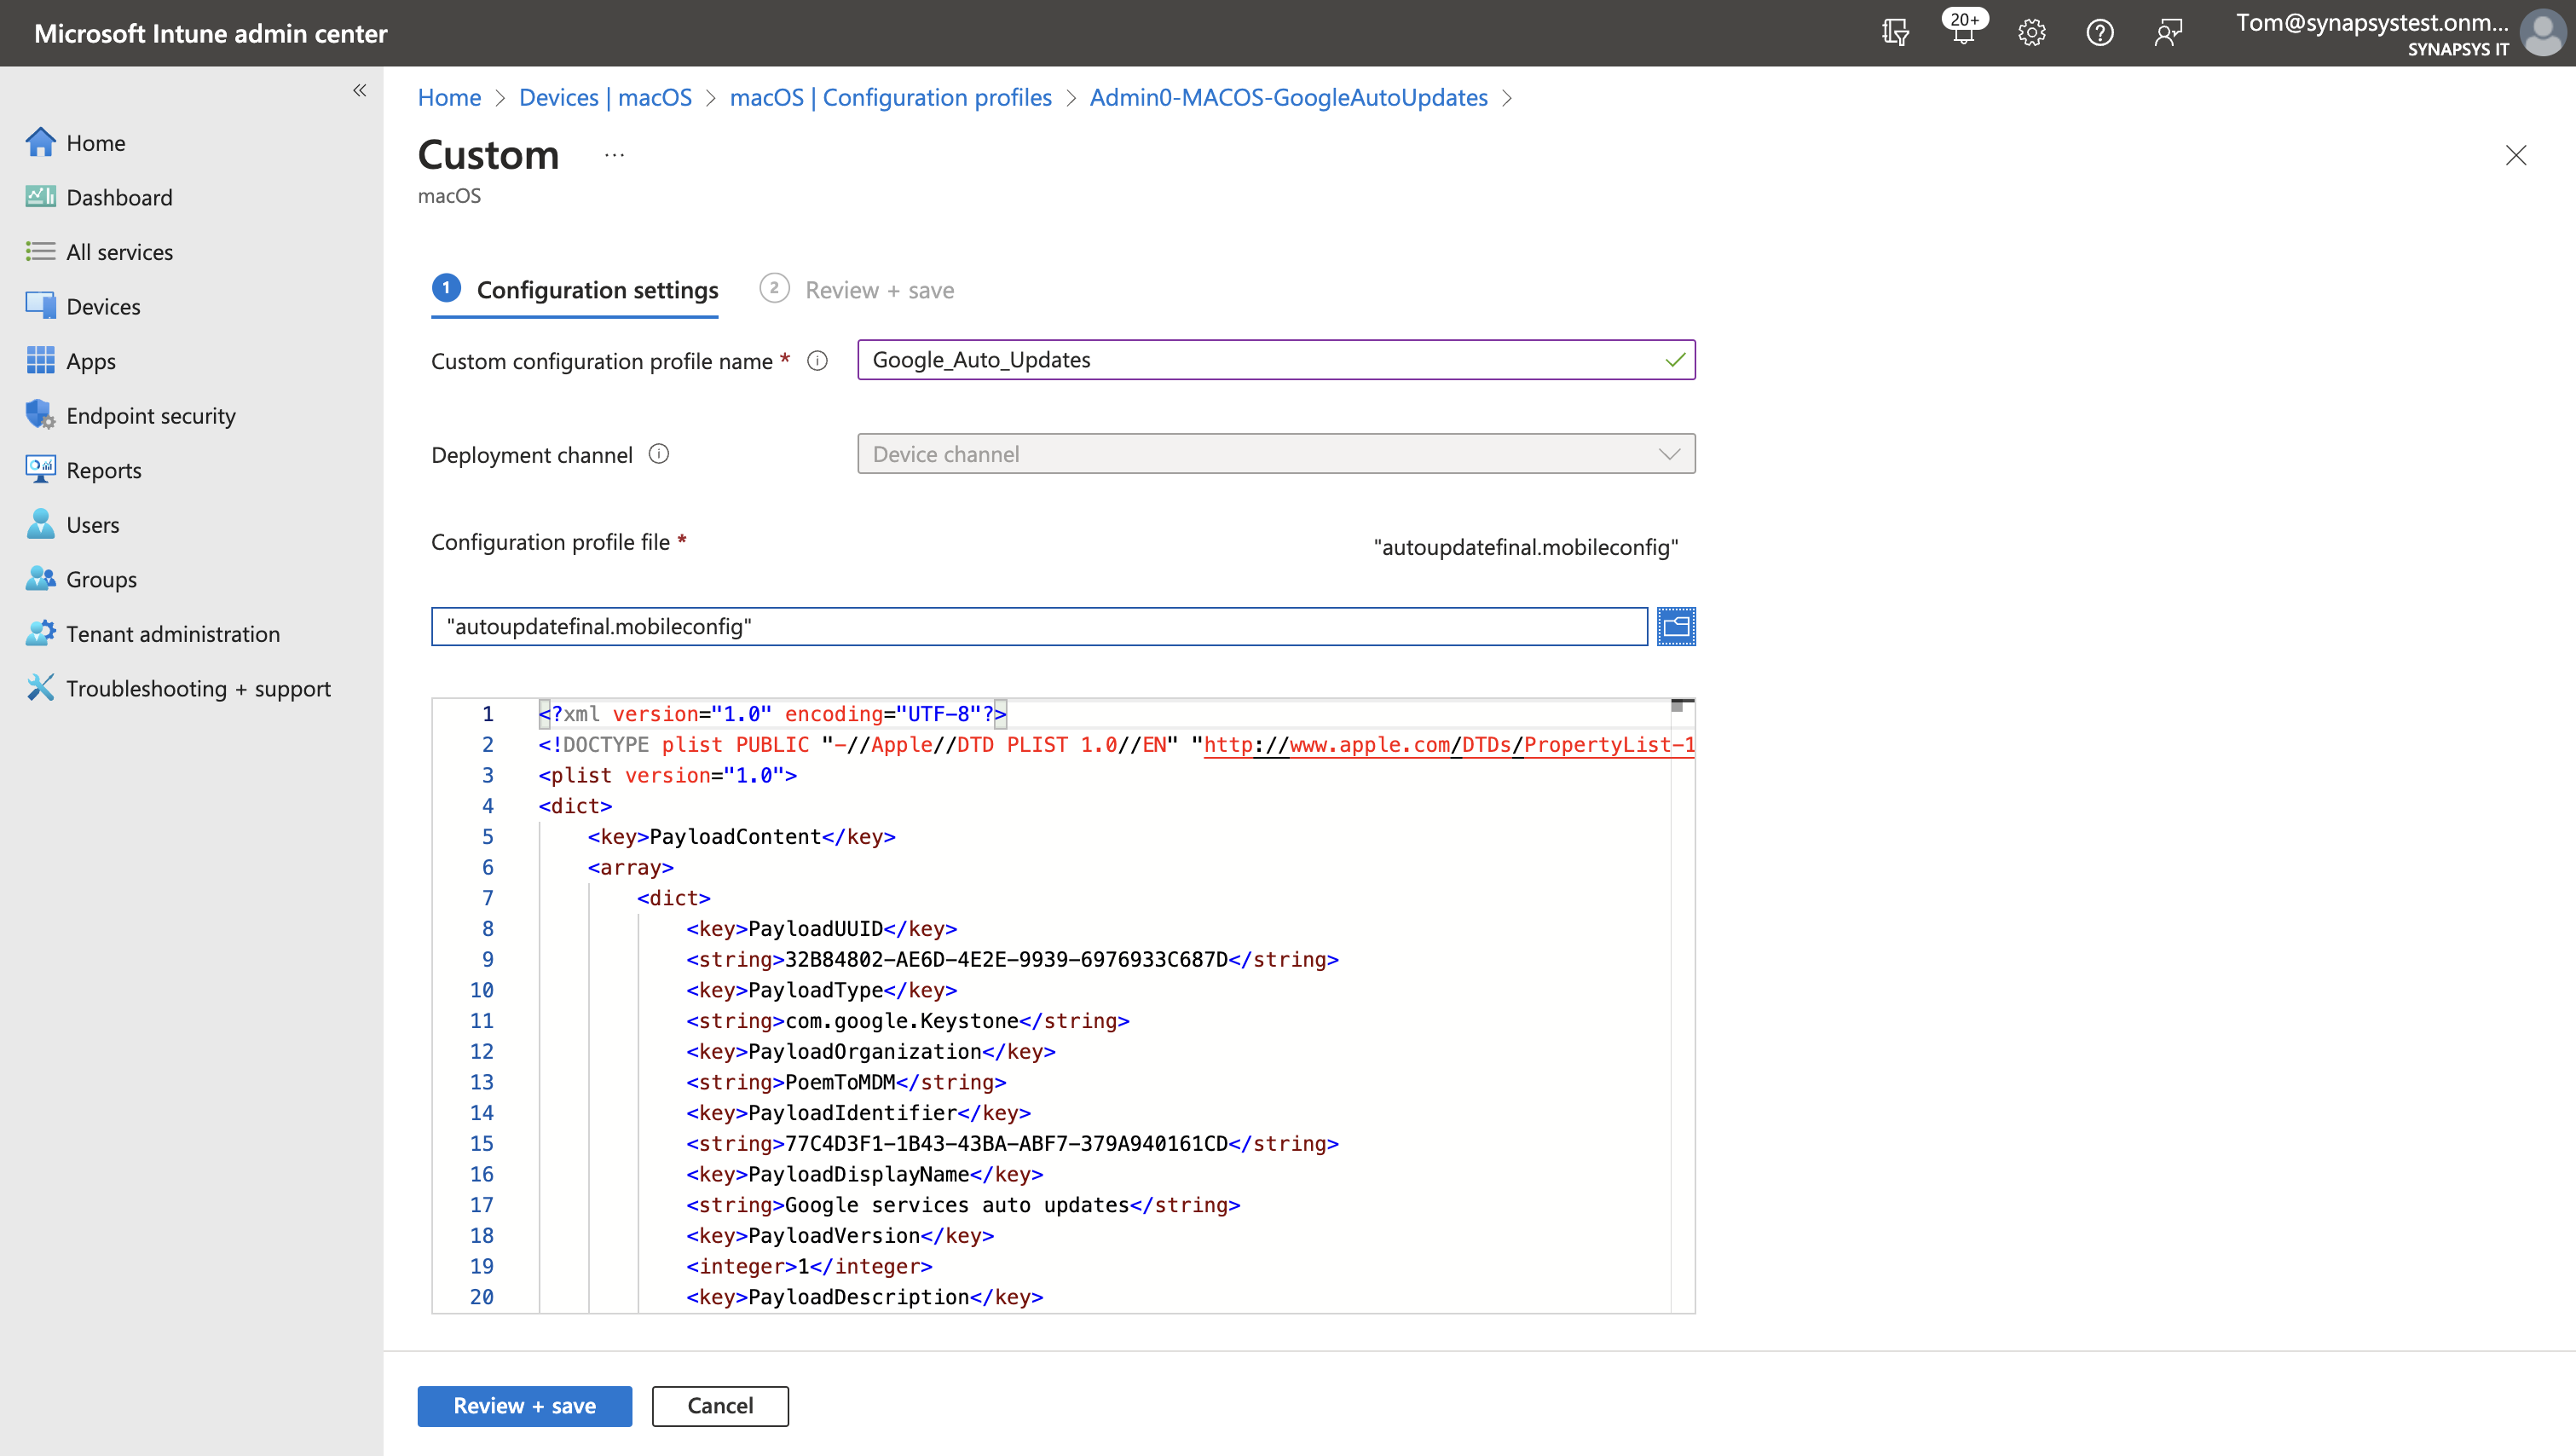
Task: Open Groups from the sidebar
Action: (x=101, y=578)
